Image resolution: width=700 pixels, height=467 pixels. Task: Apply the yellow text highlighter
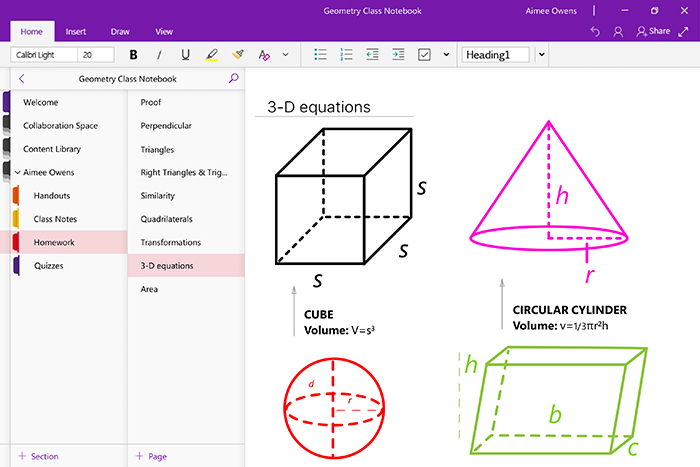211,55
